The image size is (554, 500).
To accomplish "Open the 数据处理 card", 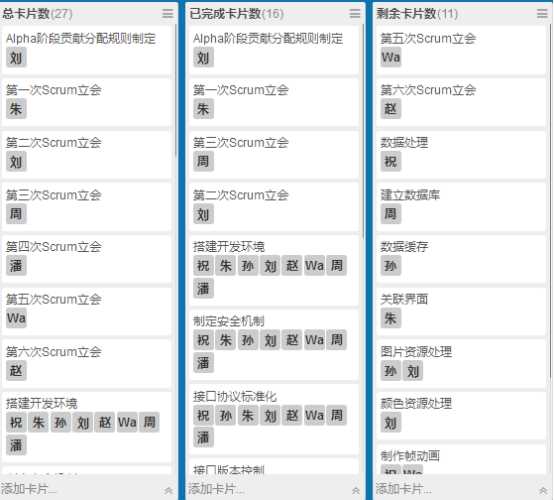I will [461, 154].
